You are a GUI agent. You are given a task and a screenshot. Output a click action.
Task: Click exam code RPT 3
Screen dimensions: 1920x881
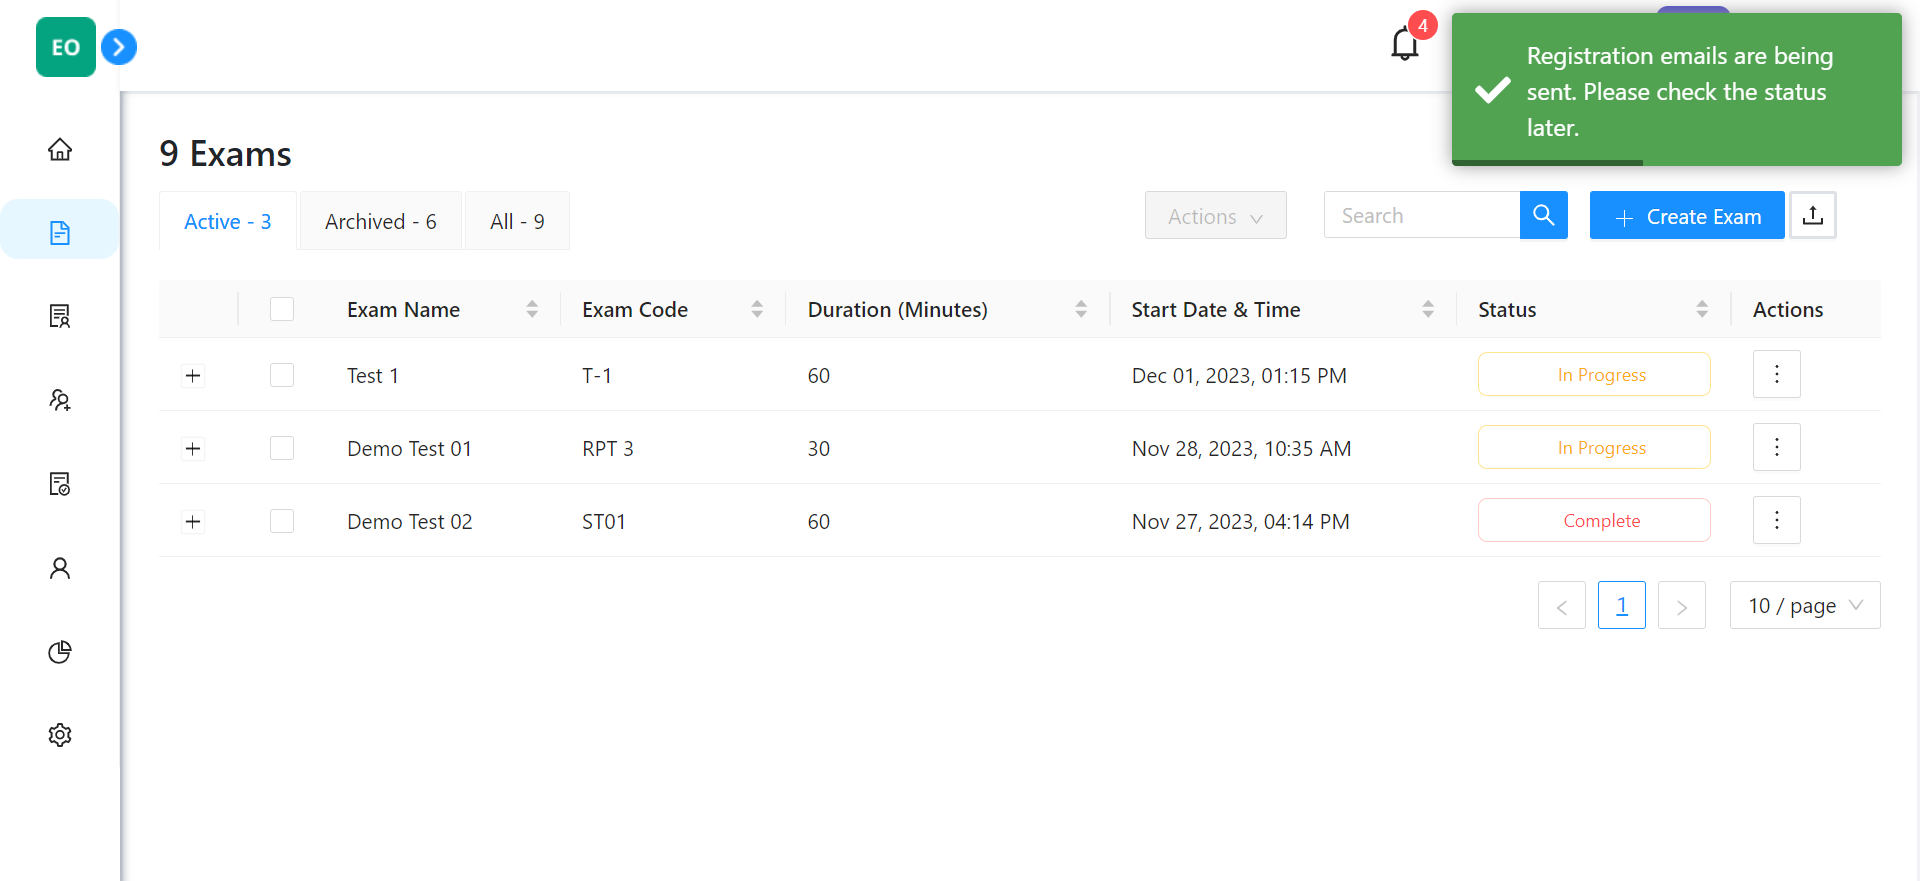click(x=608, y=449)
